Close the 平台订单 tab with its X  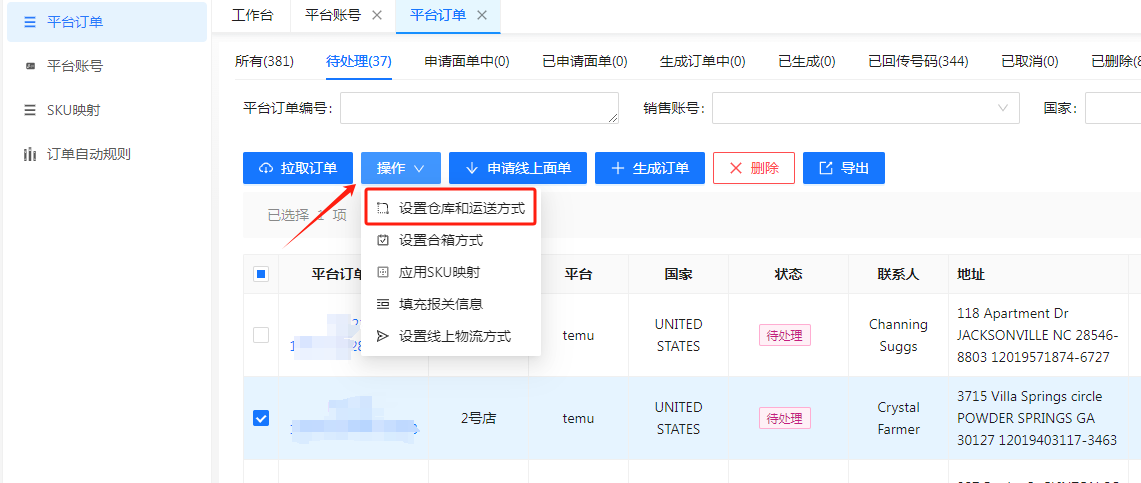[482, 15]
